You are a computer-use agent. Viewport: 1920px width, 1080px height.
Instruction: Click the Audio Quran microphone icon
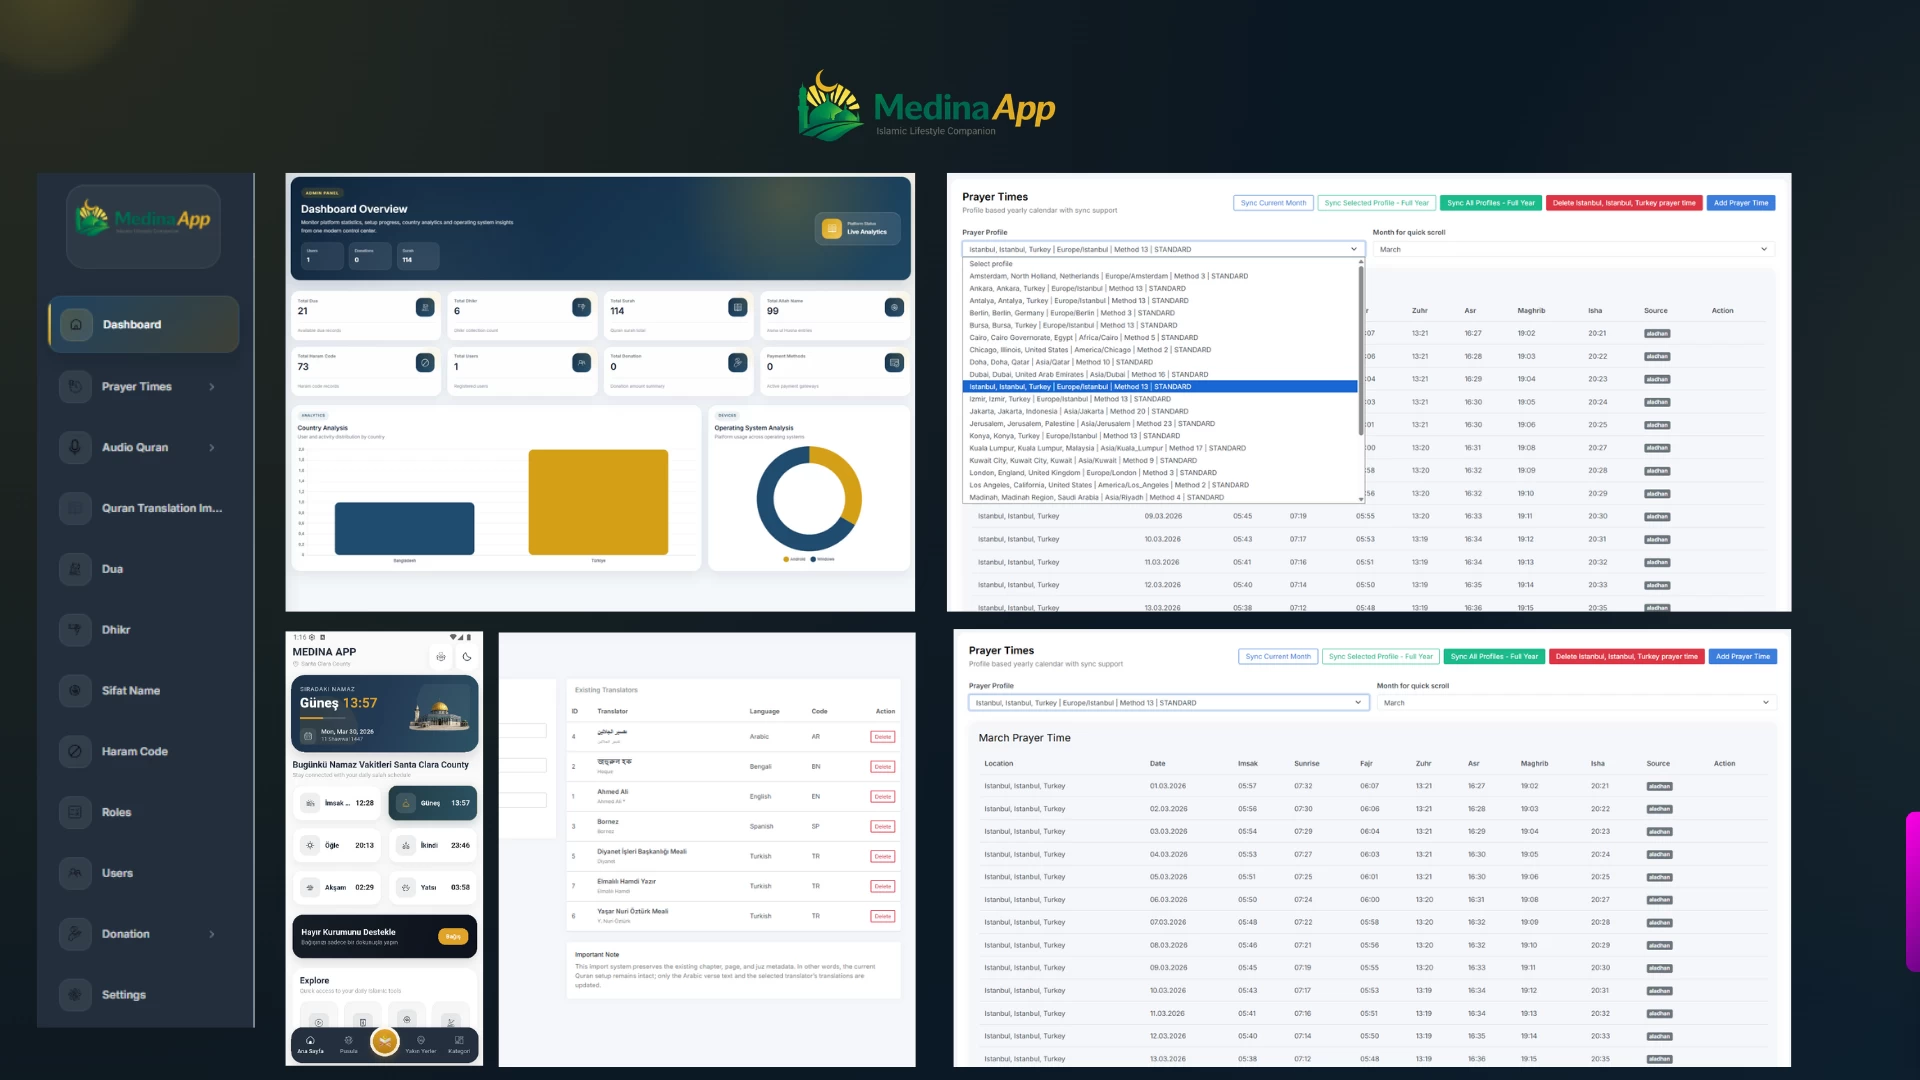tap(75, 447)
